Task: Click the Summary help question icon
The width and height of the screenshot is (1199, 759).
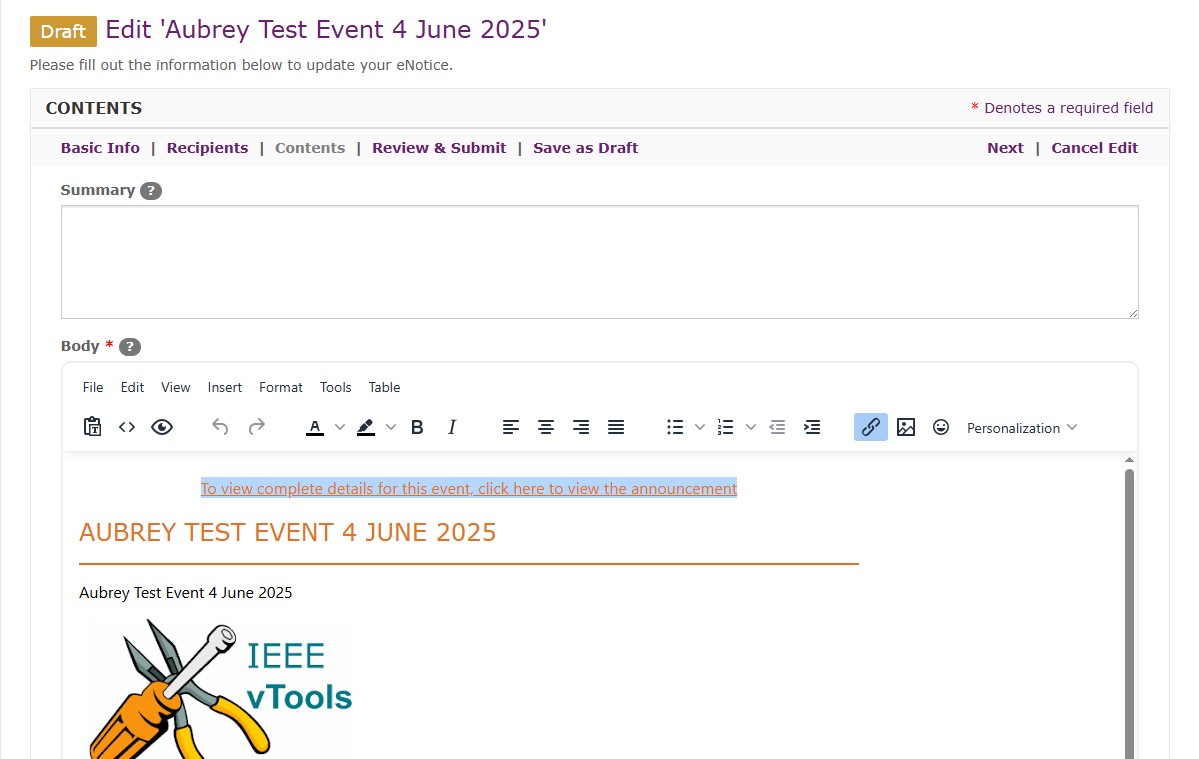Action: tap(151, 190)
